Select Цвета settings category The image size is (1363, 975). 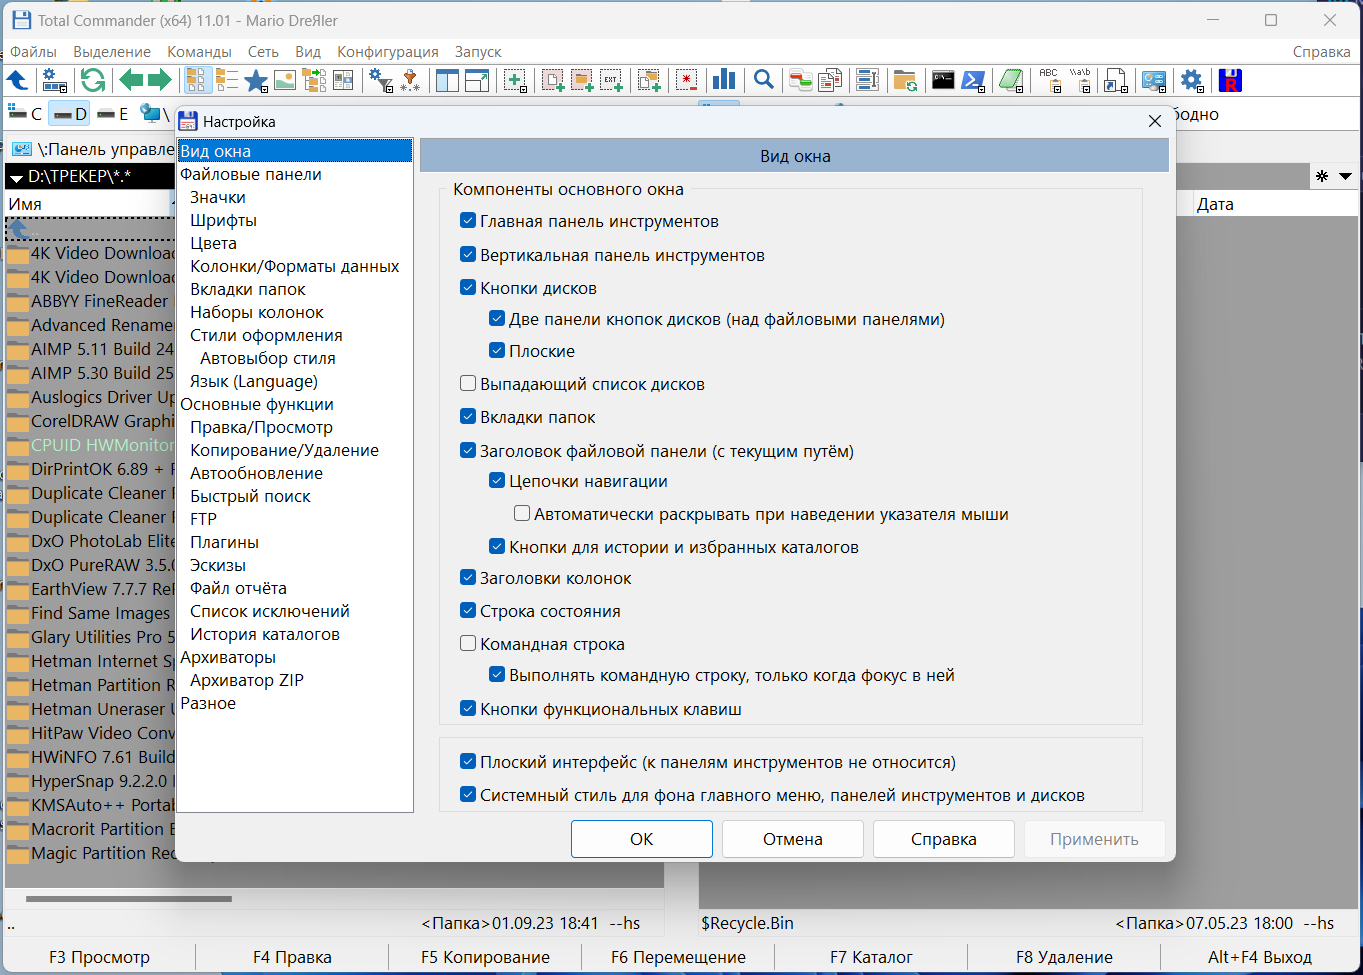coord(213,243)
